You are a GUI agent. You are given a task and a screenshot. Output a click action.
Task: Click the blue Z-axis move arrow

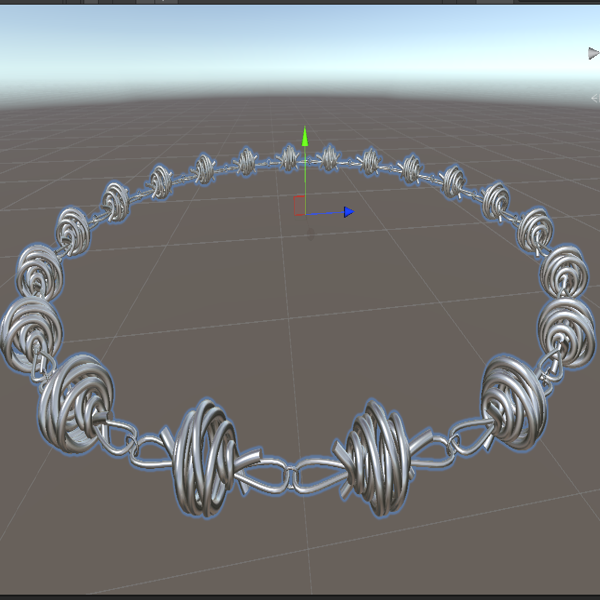tap(349, 212)
